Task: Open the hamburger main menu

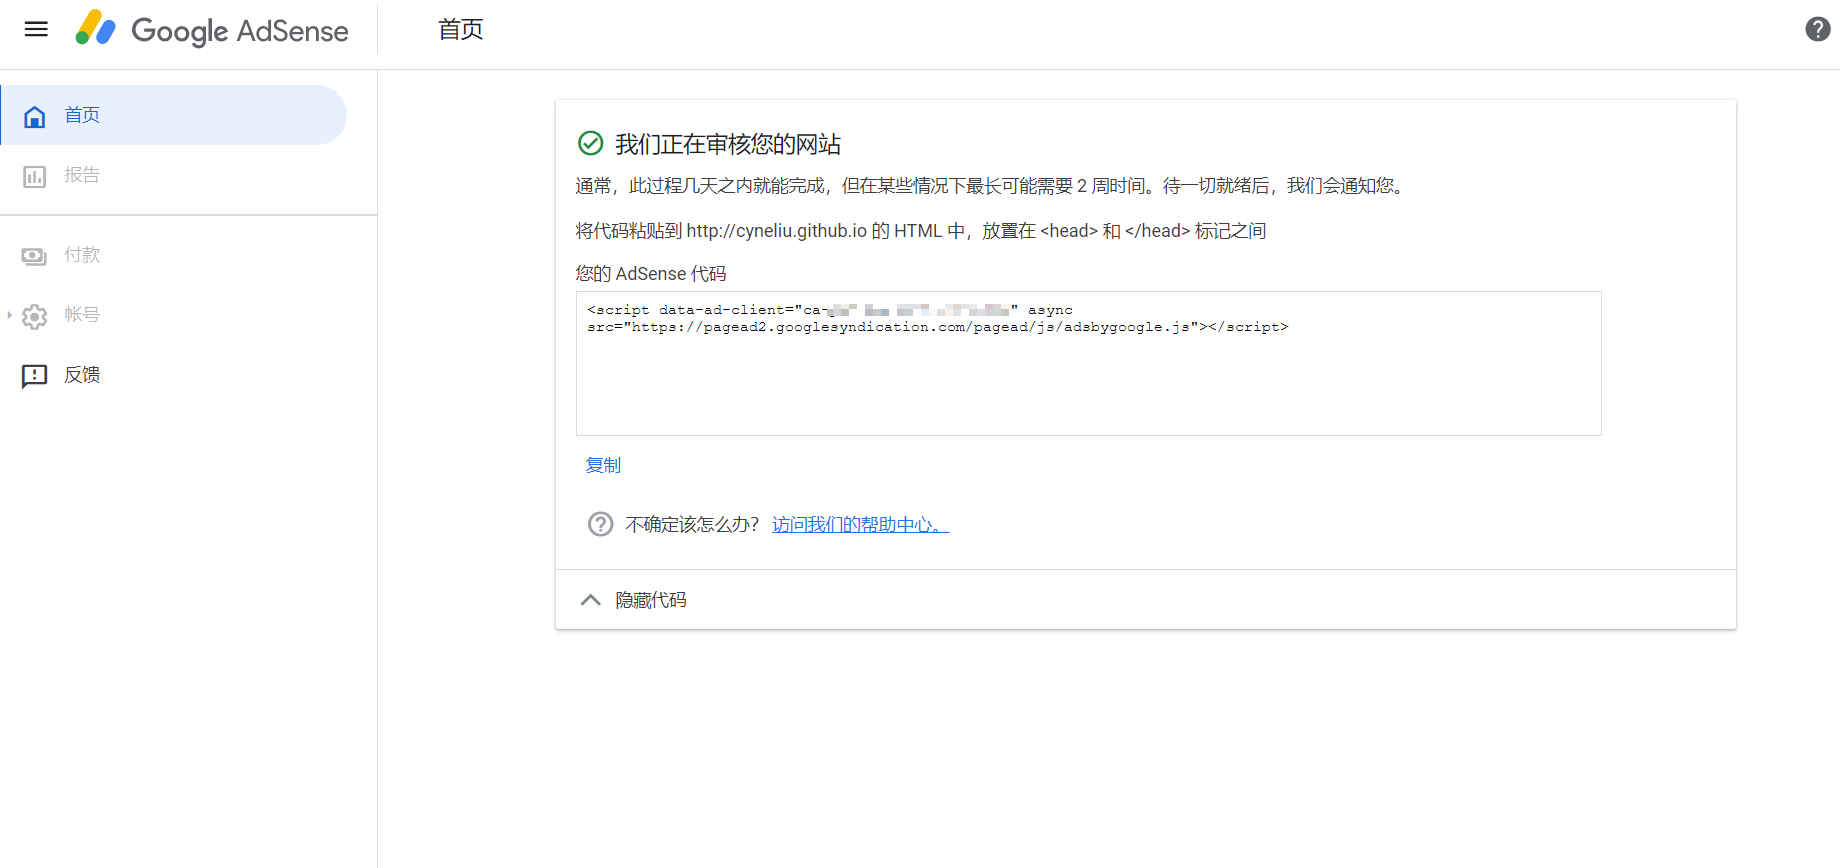Action: point(36,29)
